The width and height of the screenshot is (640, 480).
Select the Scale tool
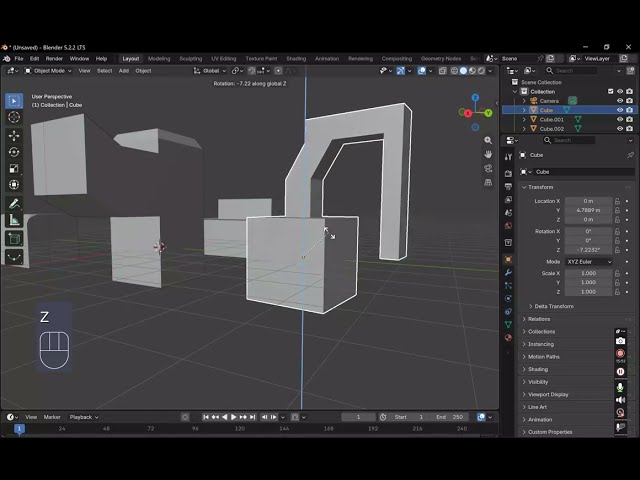tap(14, 168)
